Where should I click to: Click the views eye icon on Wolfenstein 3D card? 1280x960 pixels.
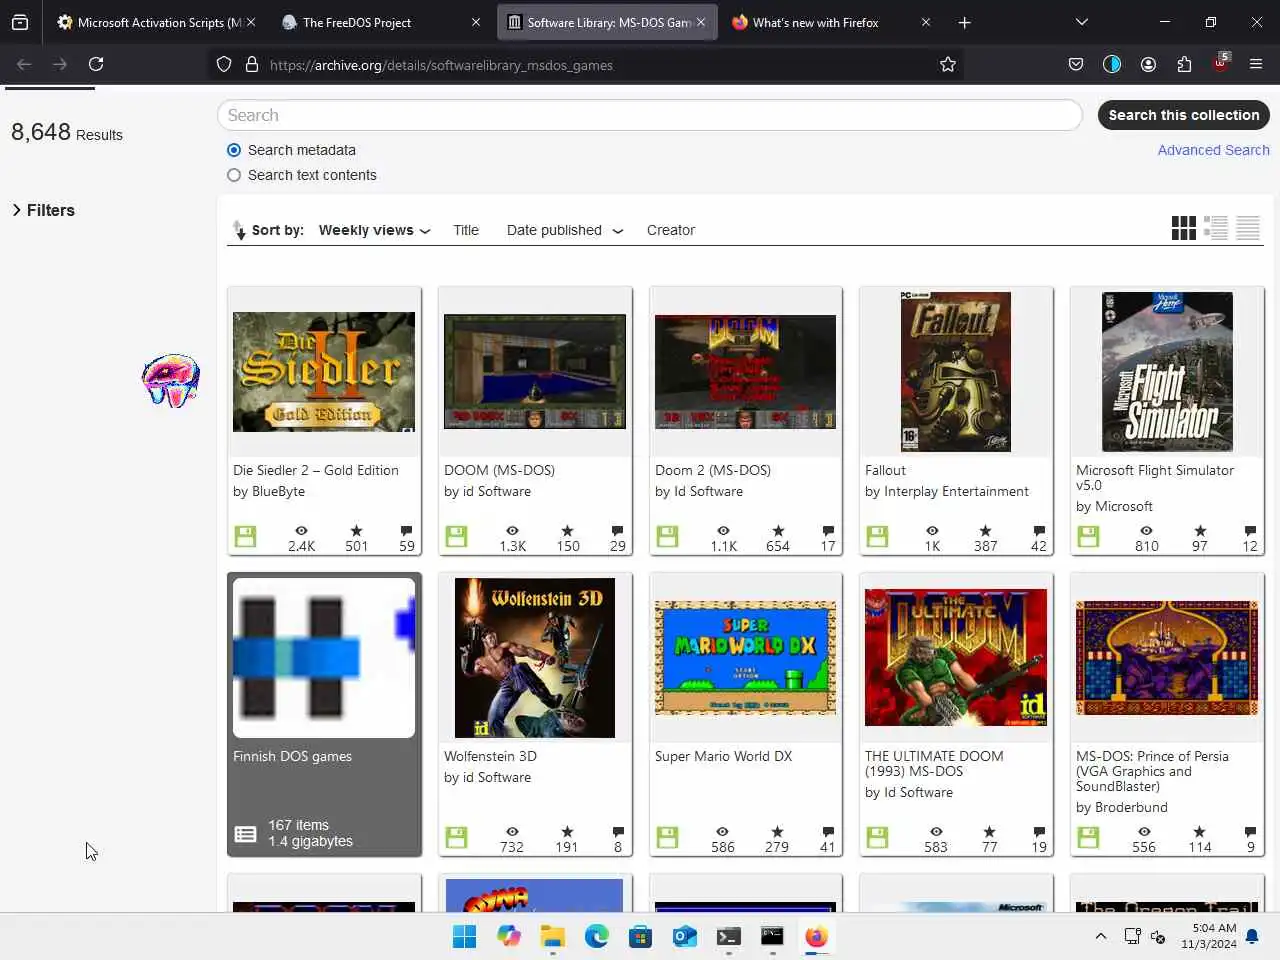tap(512, 832)
